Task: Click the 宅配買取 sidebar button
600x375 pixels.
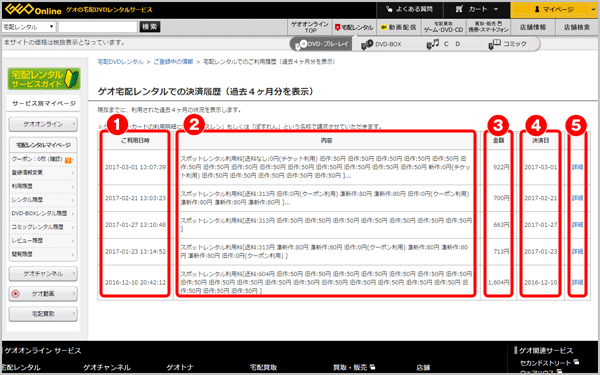Action: (x=43, y=314)
